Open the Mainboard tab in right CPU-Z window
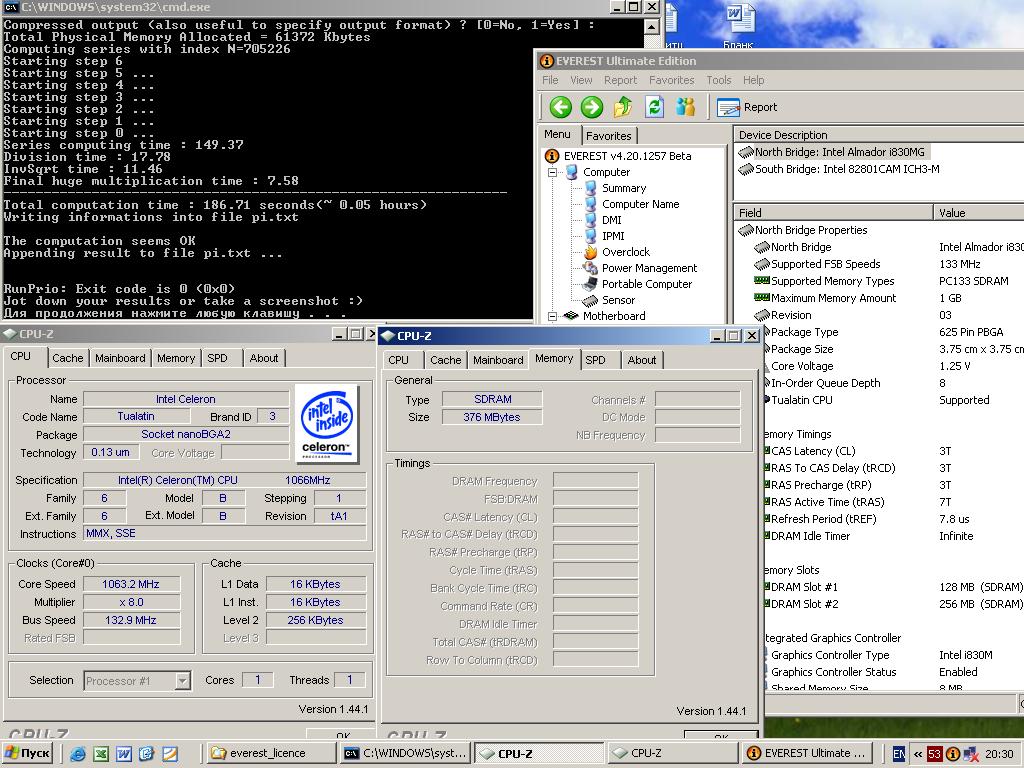Image resolution: width=1024 pixels, height=768 pixels. (x=498, y=360)
